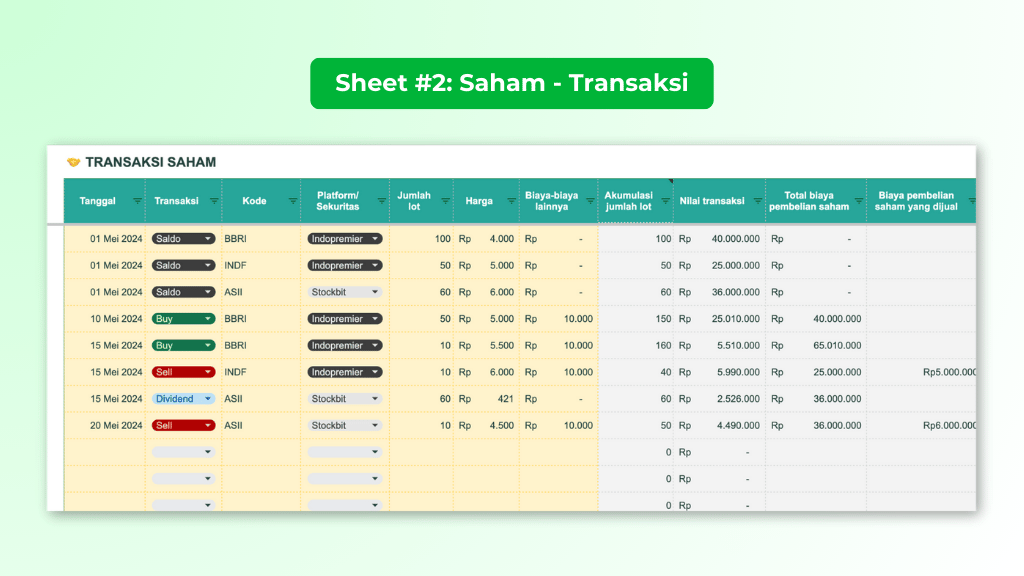This screenshot has width=1024, height=576.
Task: Open the Sell dropdown for the INDF transaction
Action: click(183, 371)
